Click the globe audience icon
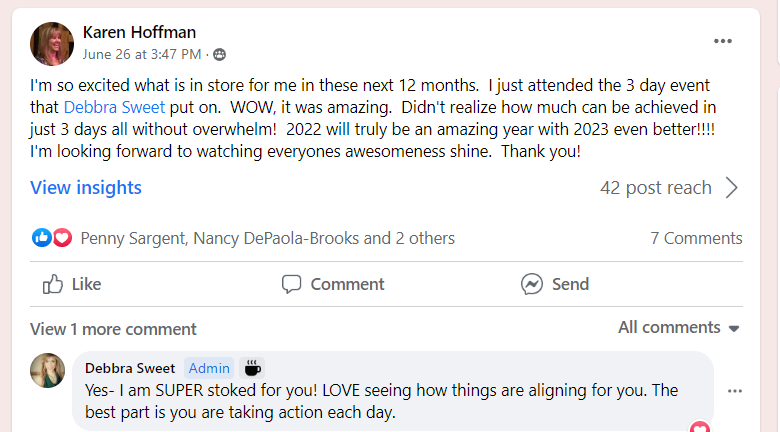This screenshot has width=780, height=432. point(219,54)
